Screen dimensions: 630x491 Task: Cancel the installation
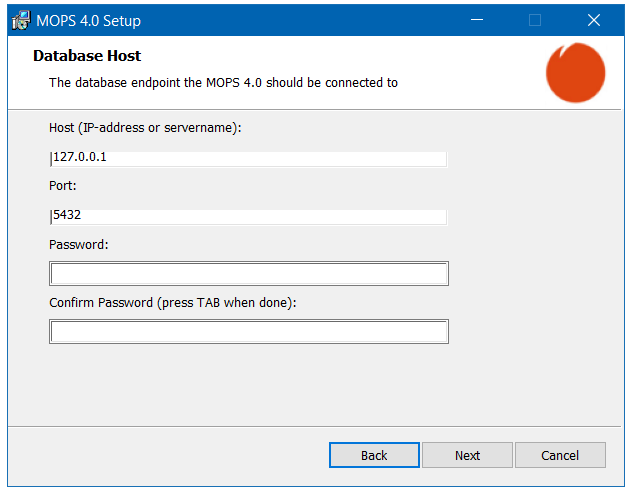(560, 455)
